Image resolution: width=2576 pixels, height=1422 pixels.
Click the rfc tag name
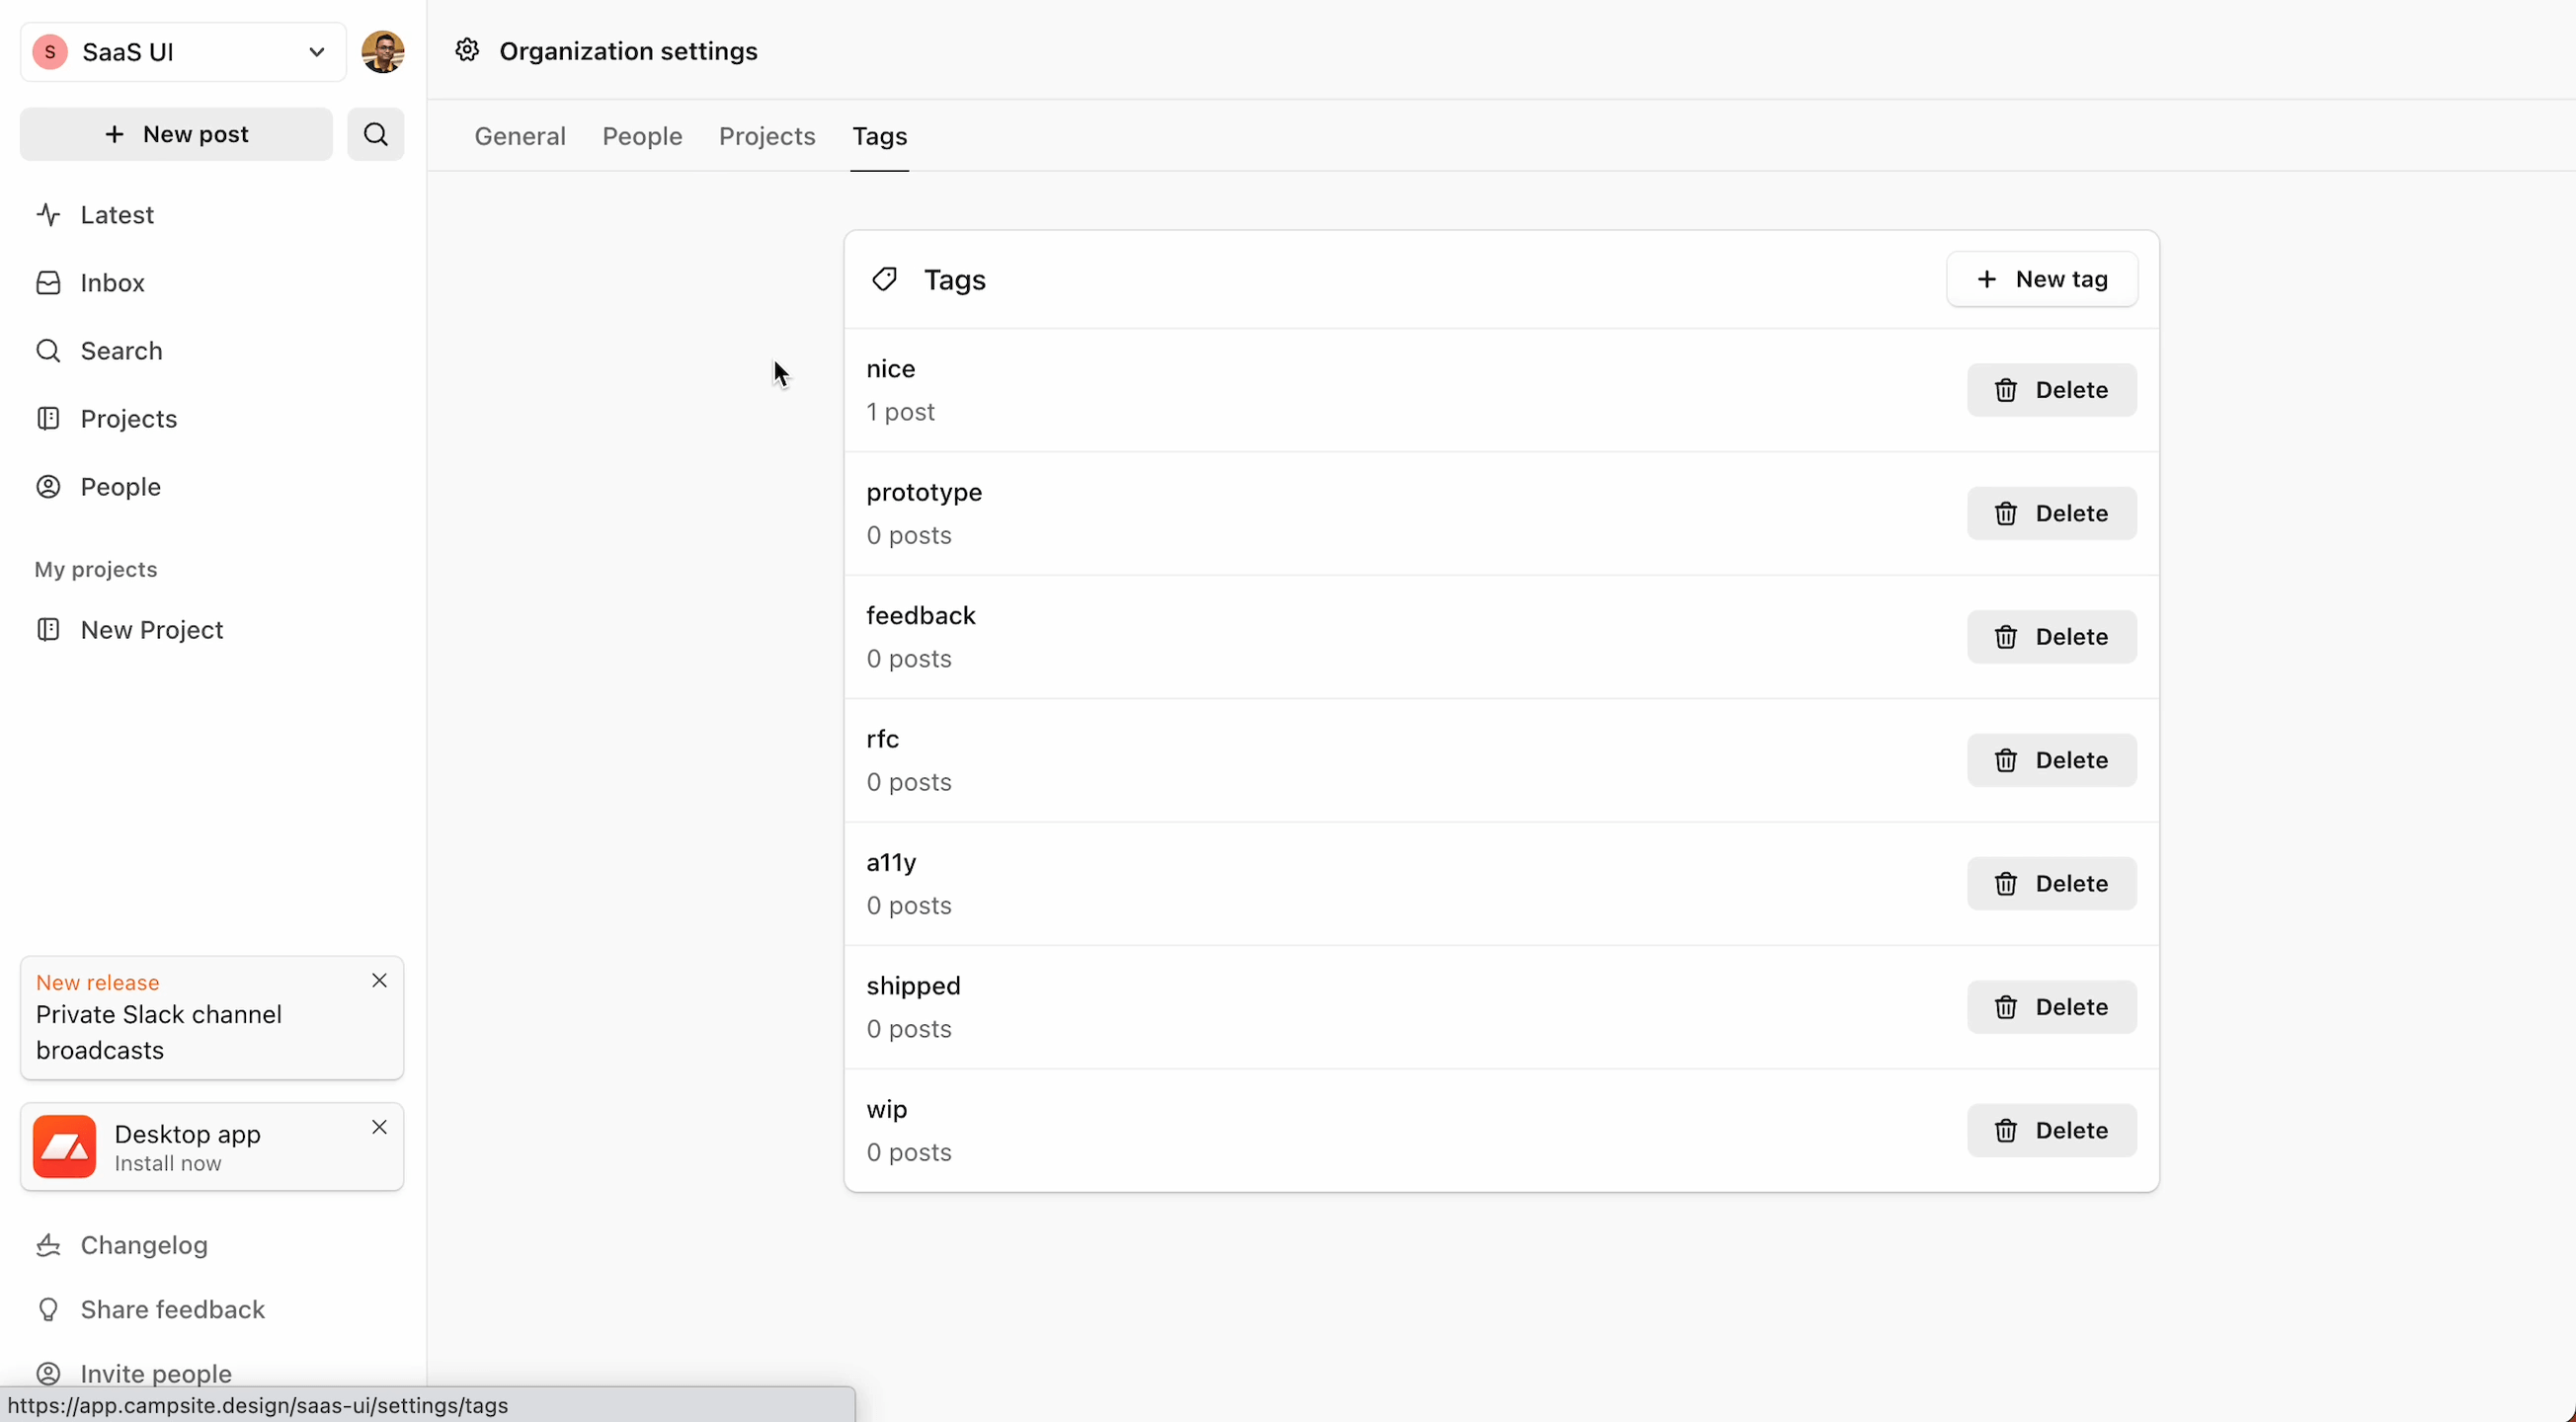883,739
